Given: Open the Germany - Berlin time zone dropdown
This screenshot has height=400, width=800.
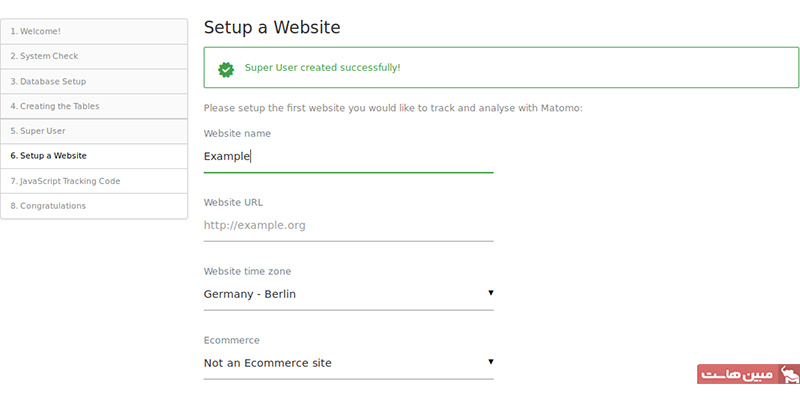Looking at the screenshot, I should pos(348,294).
